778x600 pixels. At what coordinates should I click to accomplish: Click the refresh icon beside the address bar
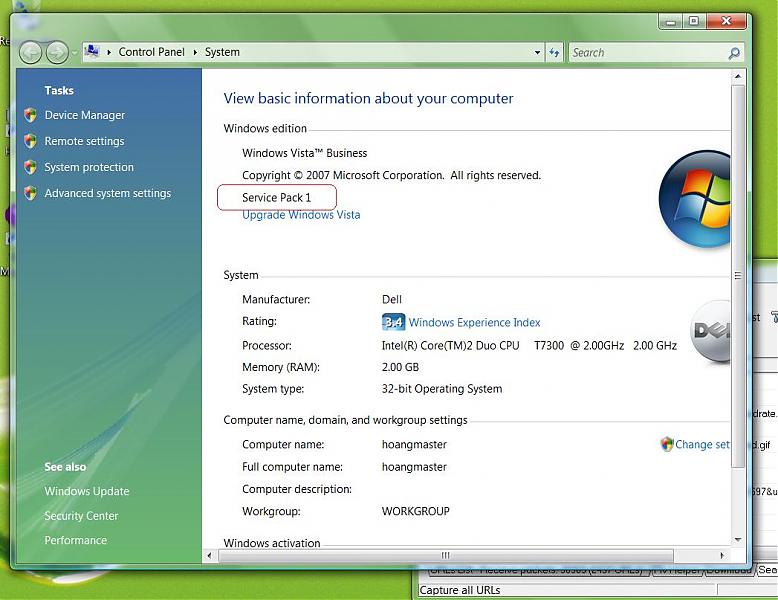(x=554, y=52)
